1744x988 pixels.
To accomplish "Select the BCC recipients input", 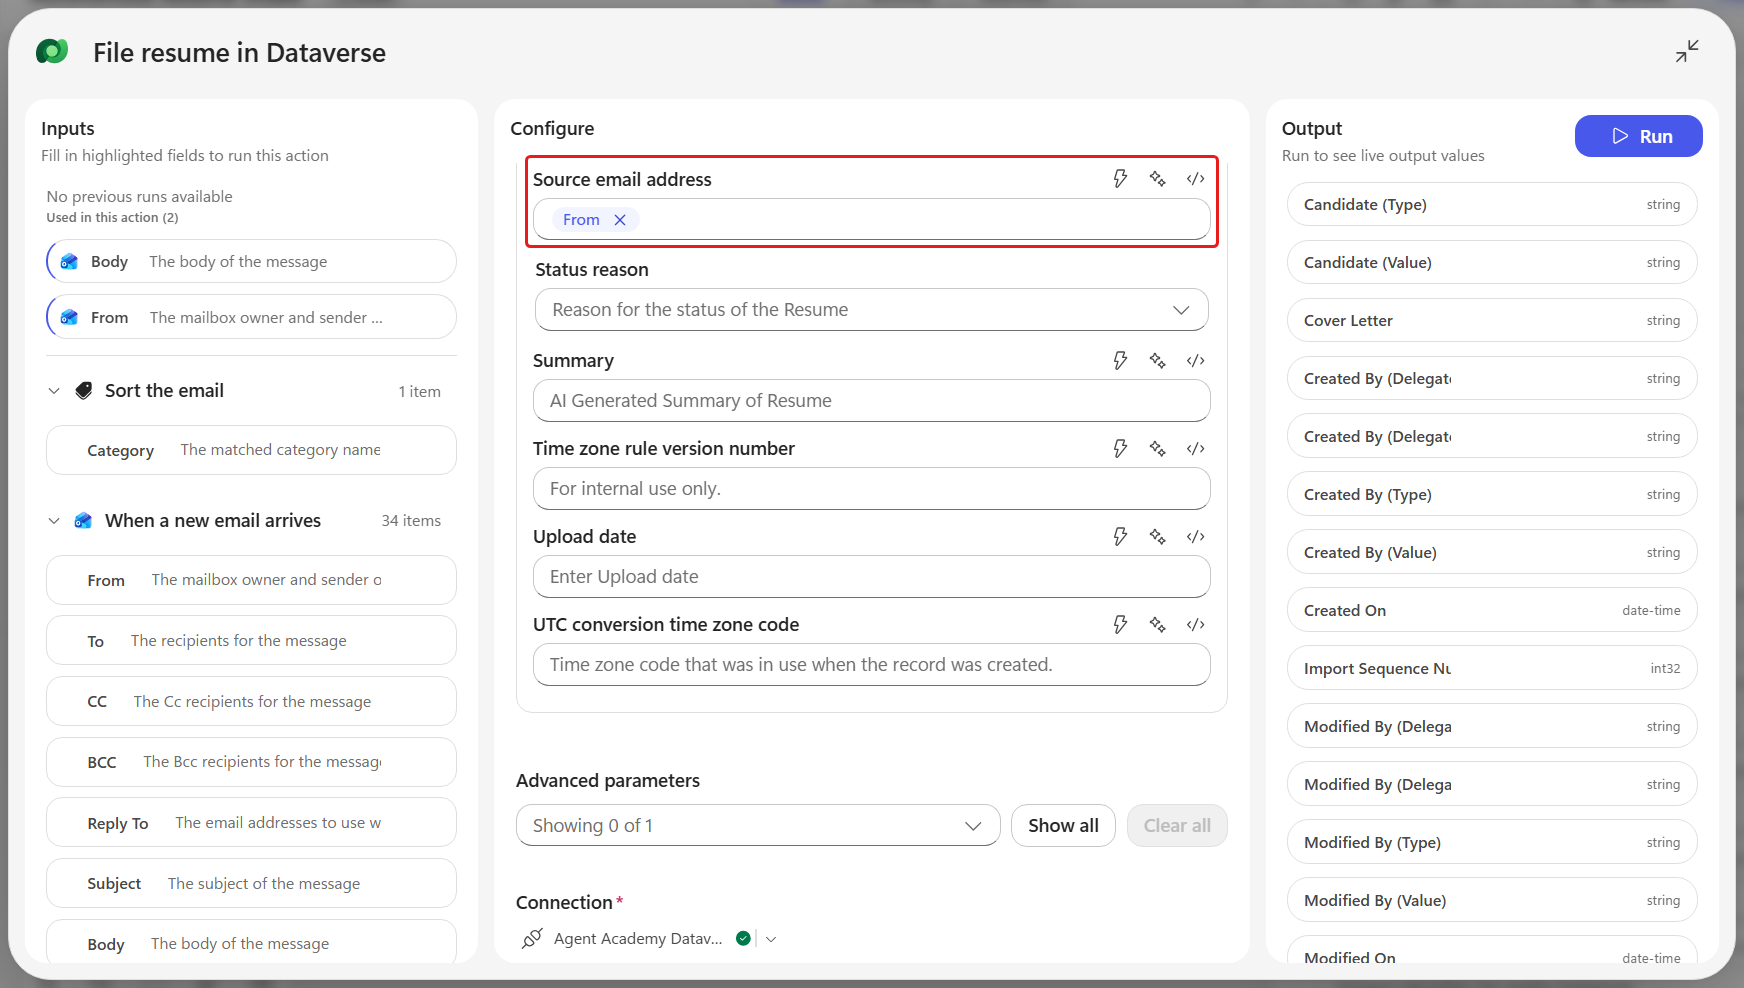I will click(x=251, y=762).
